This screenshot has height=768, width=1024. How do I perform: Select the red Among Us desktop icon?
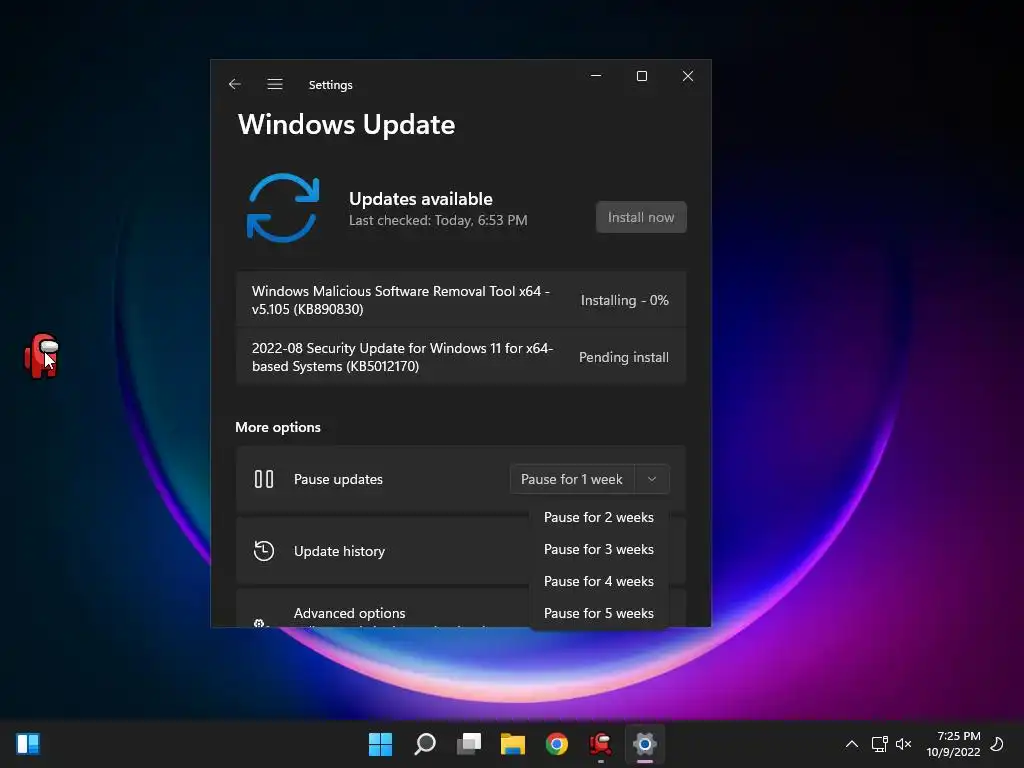[42, 356]
